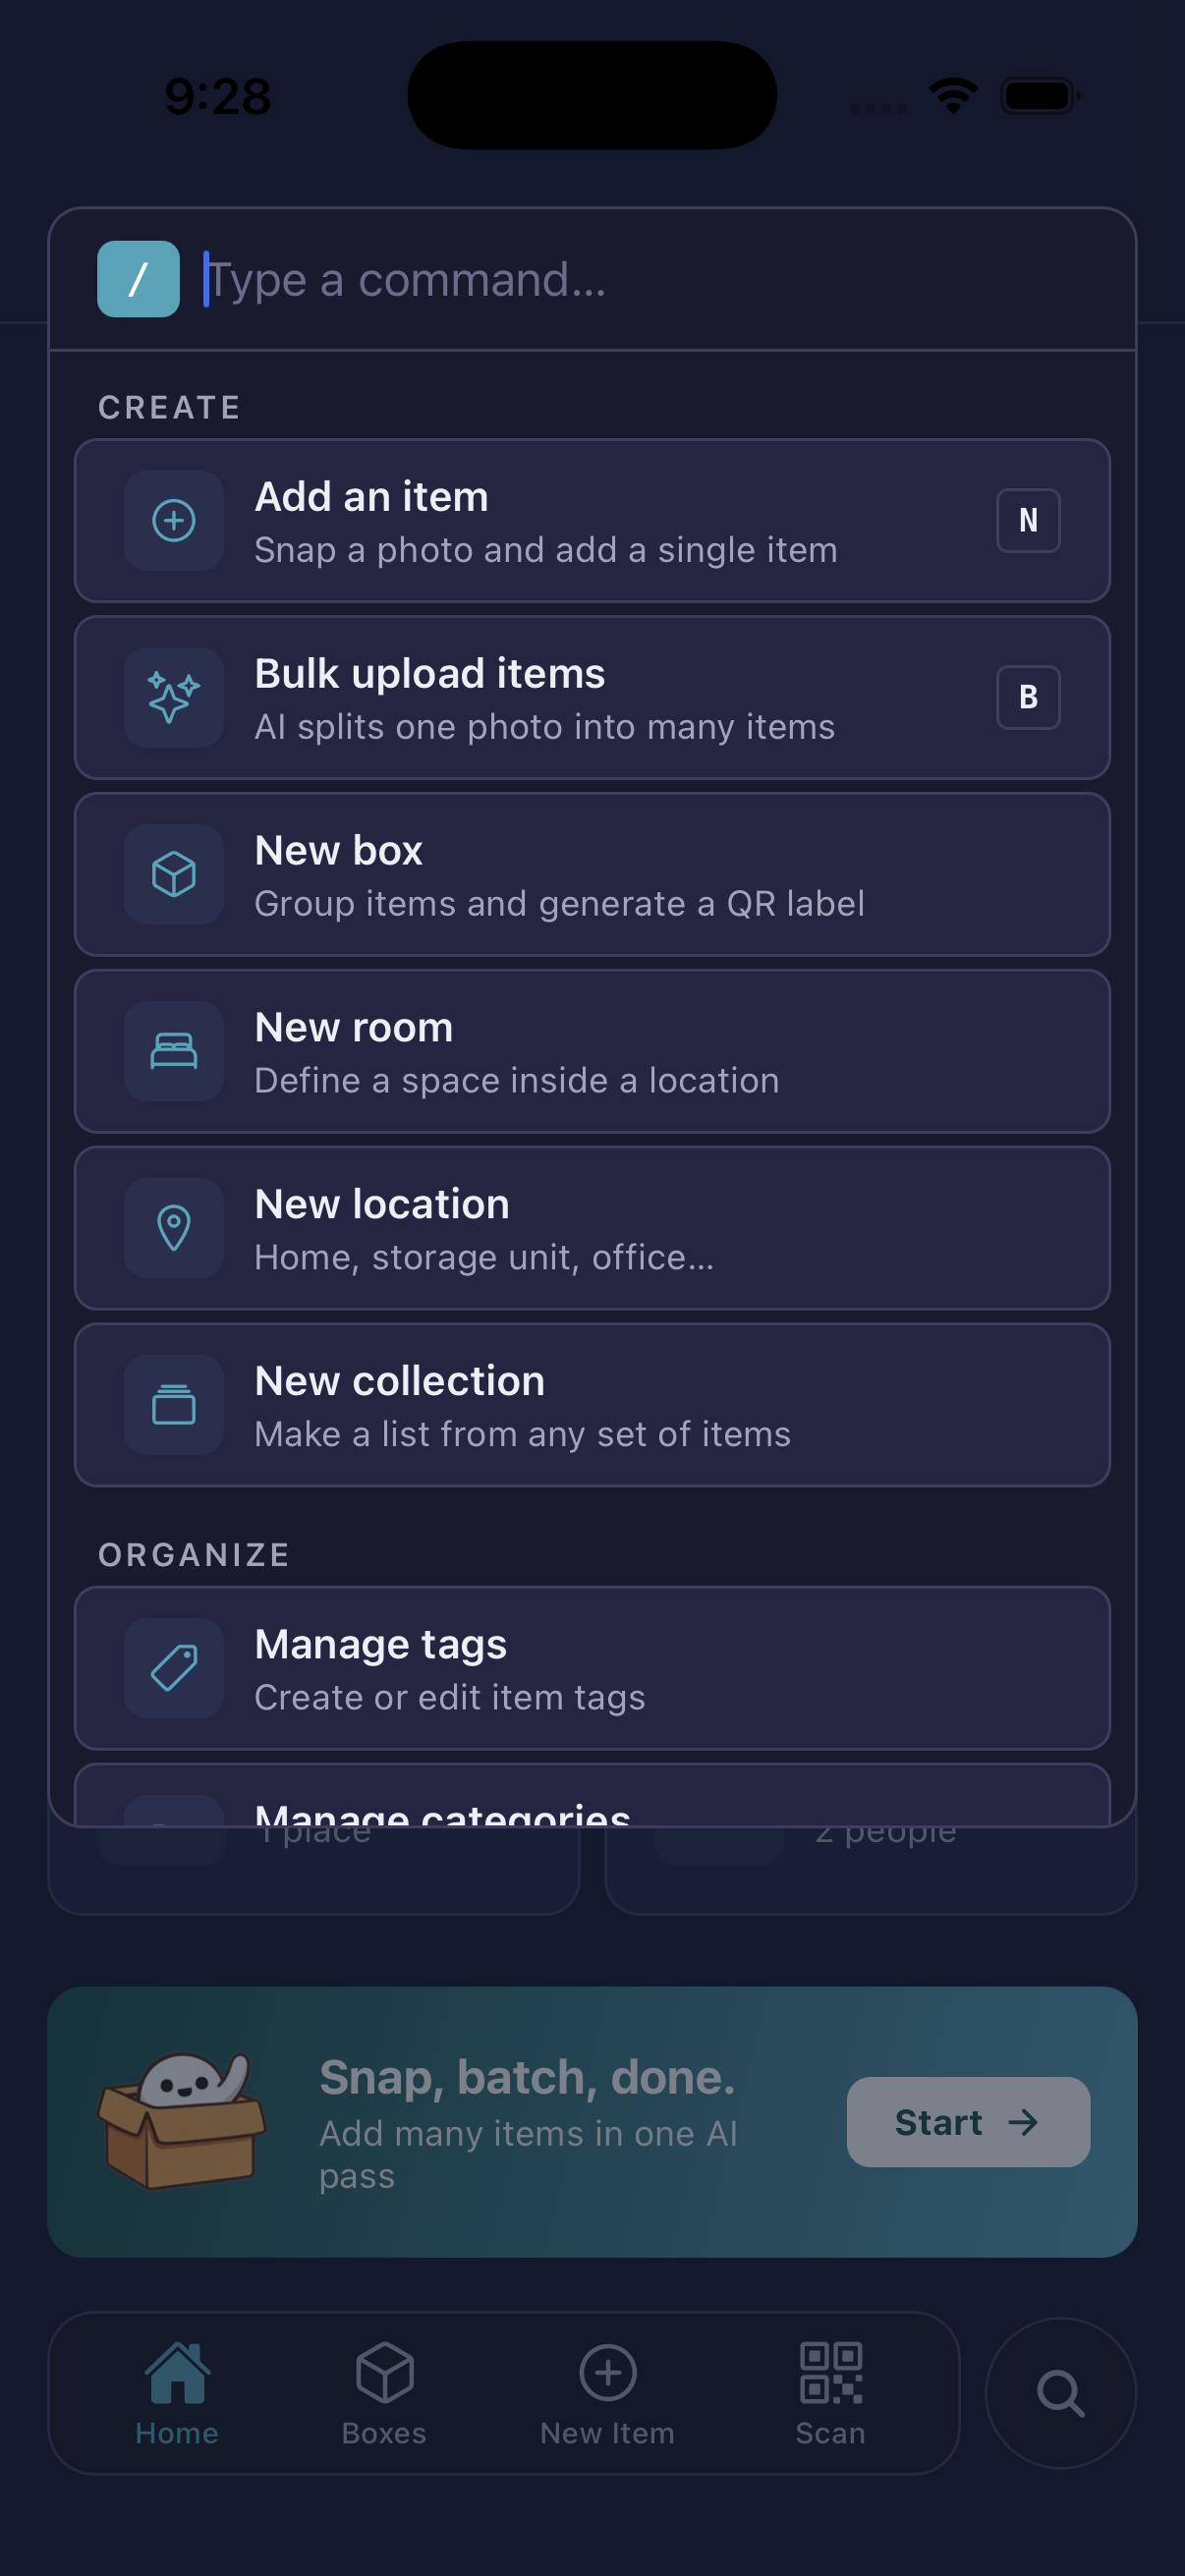Choose Bulk upload items command
This screenshot has width=1185, height=2576.
point(592,698)
